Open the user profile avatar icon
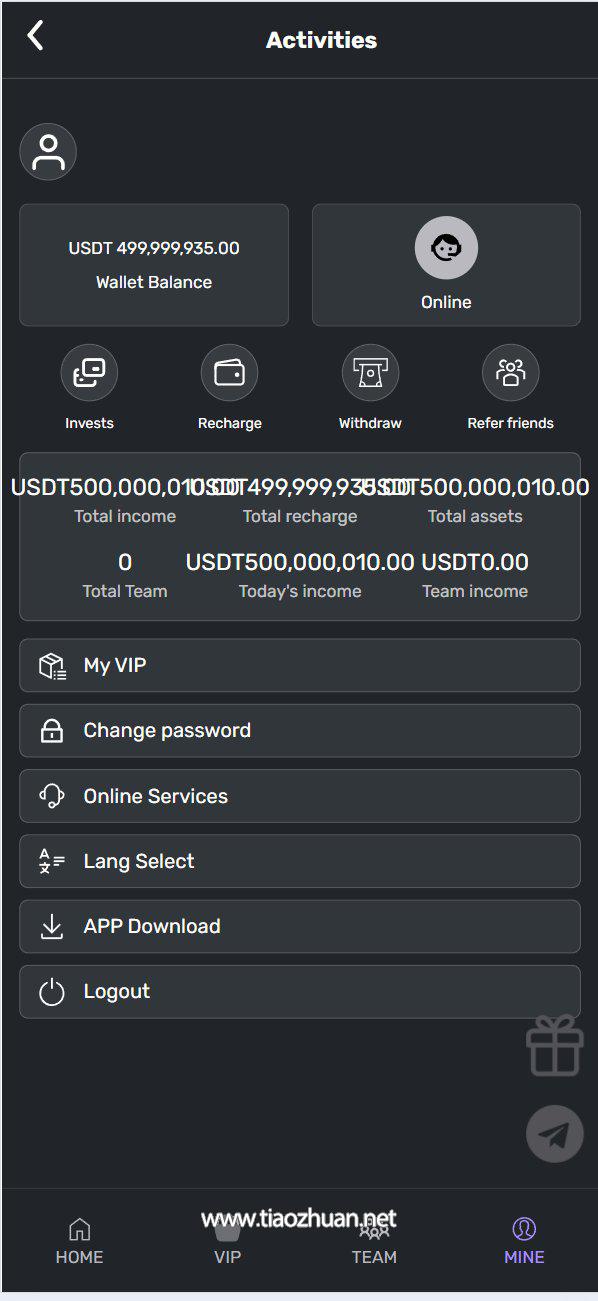Image resolution: width=598 pixels, height=1301 pixels. click(48, 152)
